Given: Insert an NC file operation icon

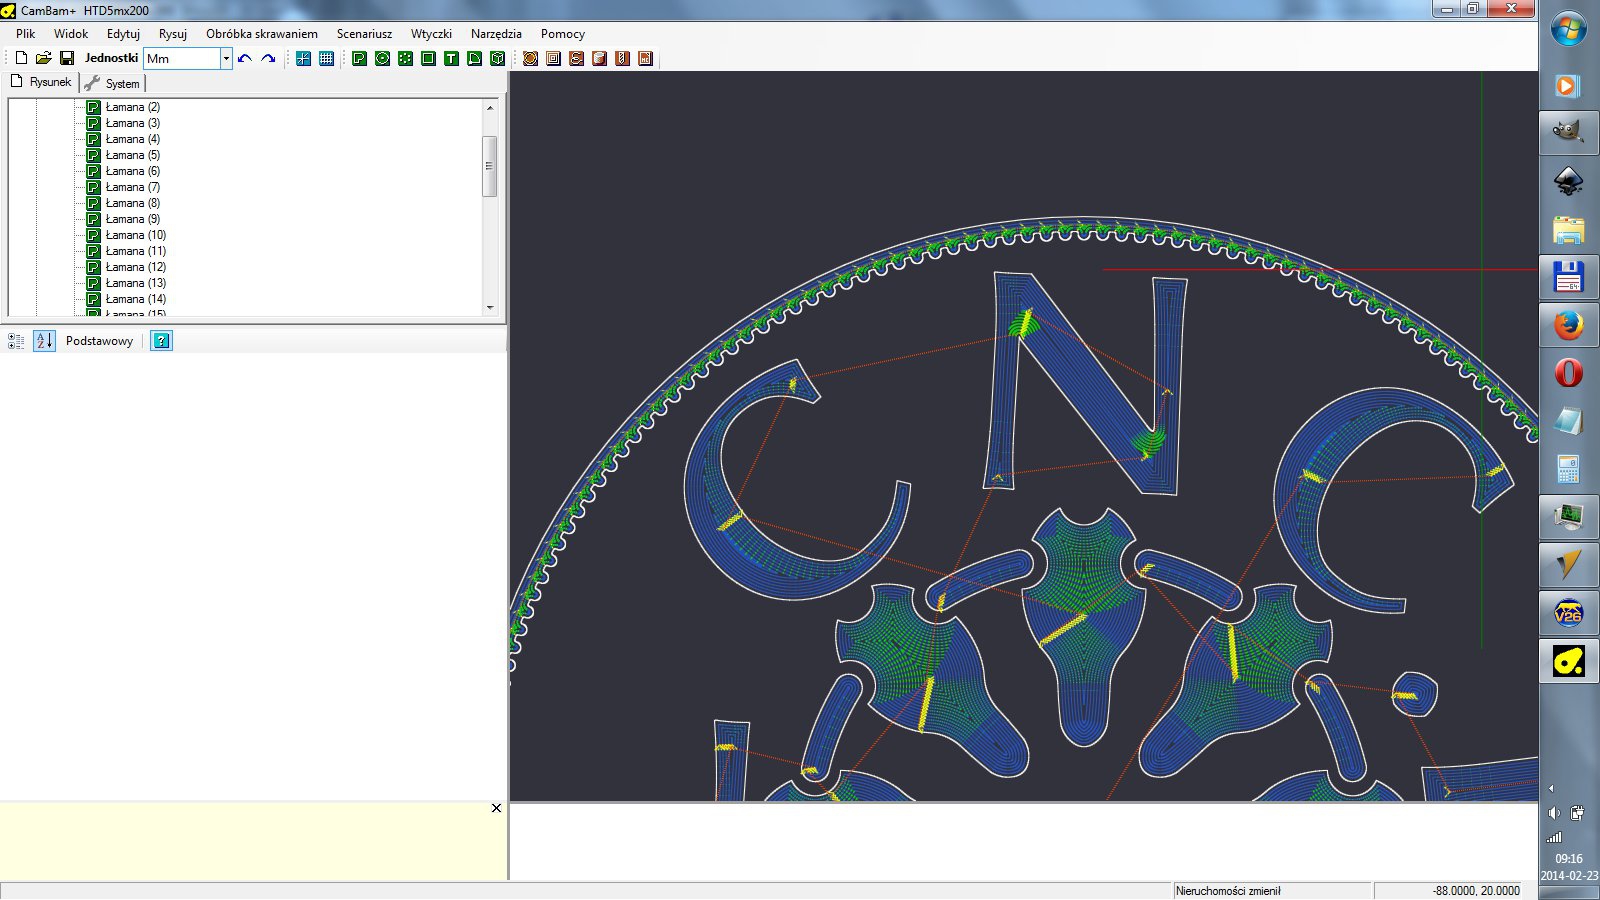Looking at the screenshot, I should [645, 58].
